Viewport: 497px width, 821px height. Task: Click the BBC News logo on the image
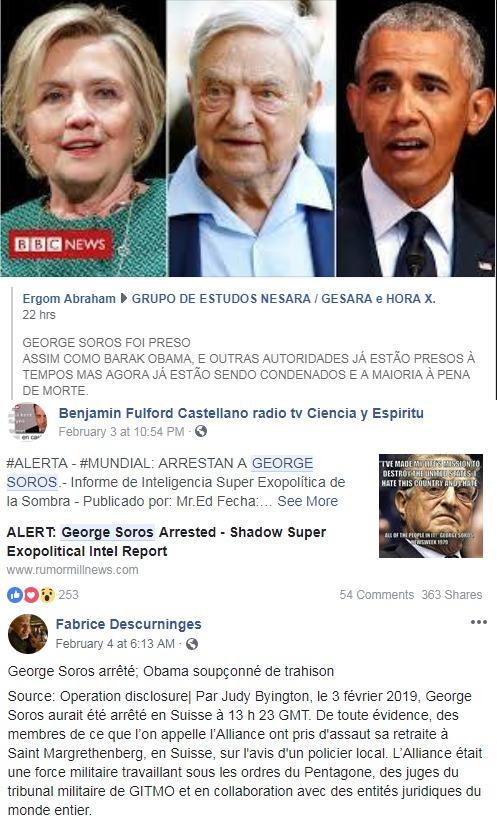tap(60, 244)
